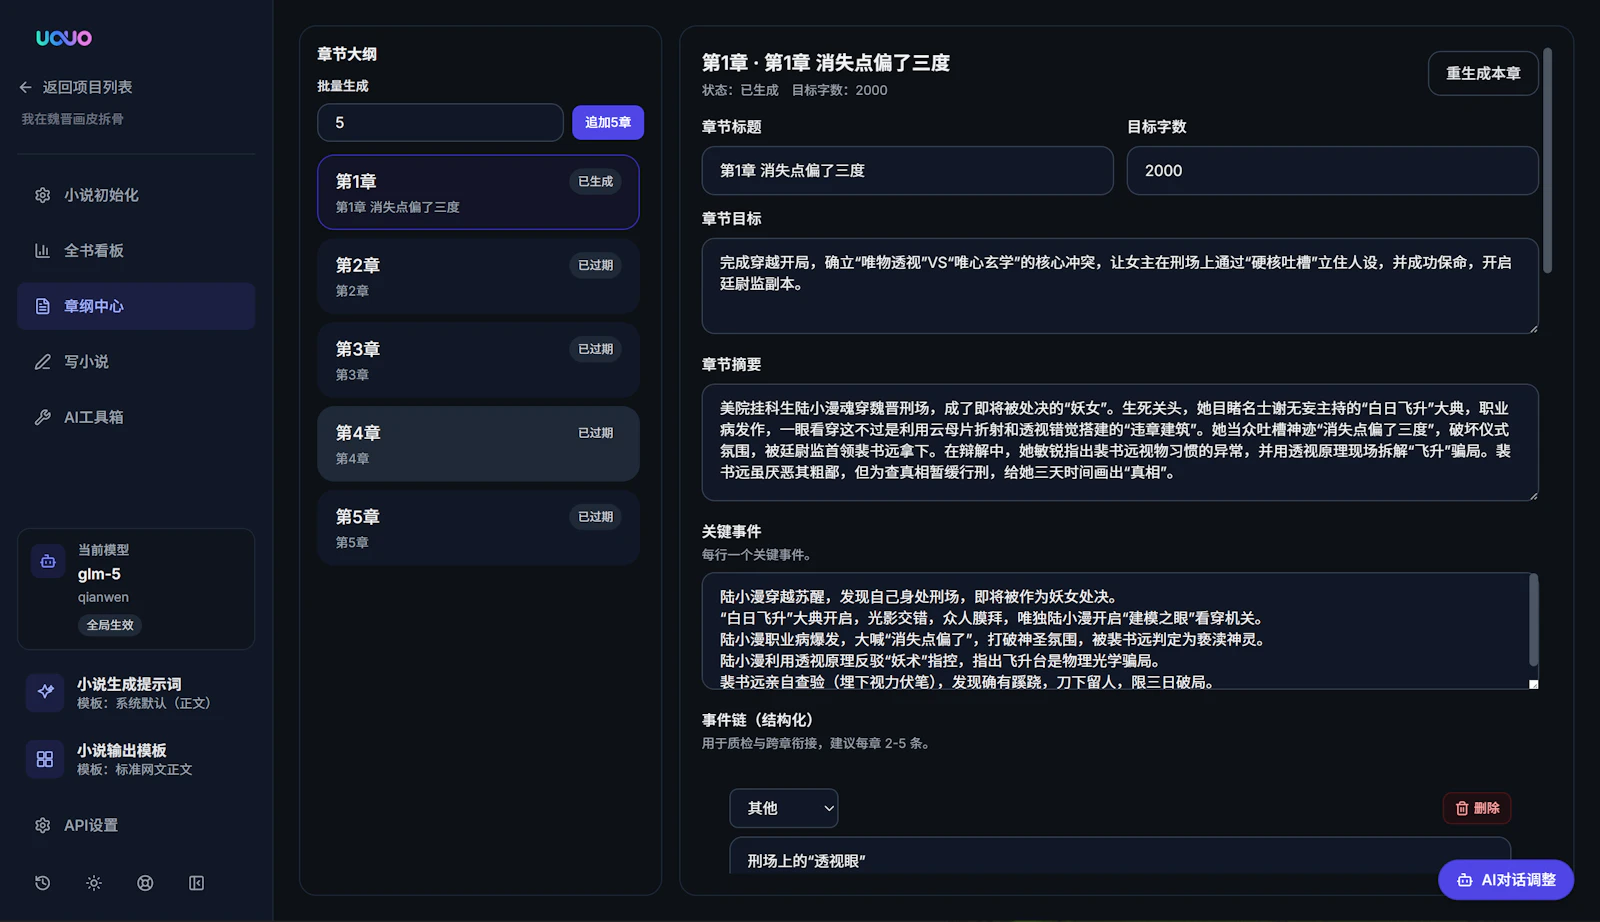Screen dimensions: 1600x922
Task: Open history icon in sidebar footer
Action: click(x=42, y=883)
